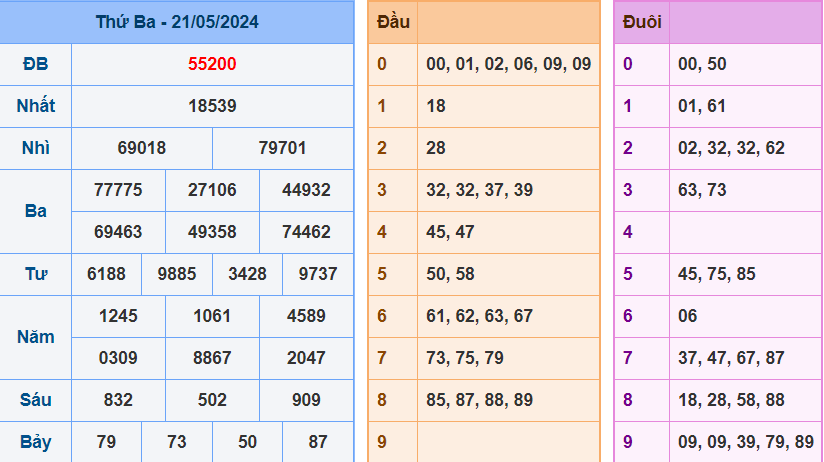Select the Bảy prize label

[36, 443]
